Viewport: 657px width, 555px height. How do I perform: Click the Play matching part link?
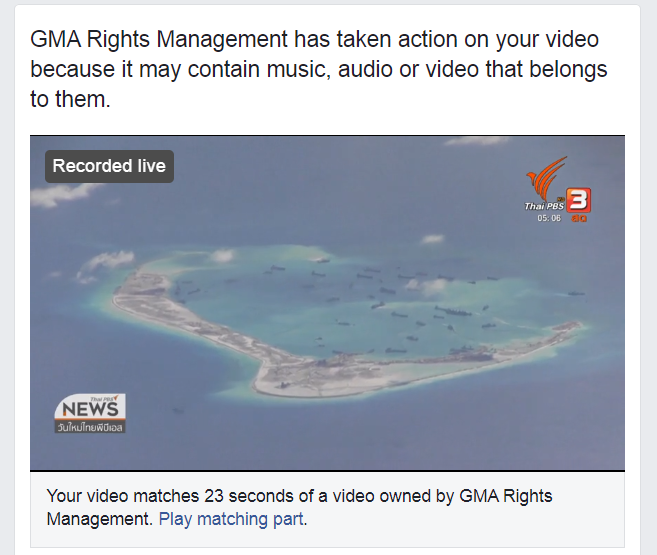(x=231, y=519)
